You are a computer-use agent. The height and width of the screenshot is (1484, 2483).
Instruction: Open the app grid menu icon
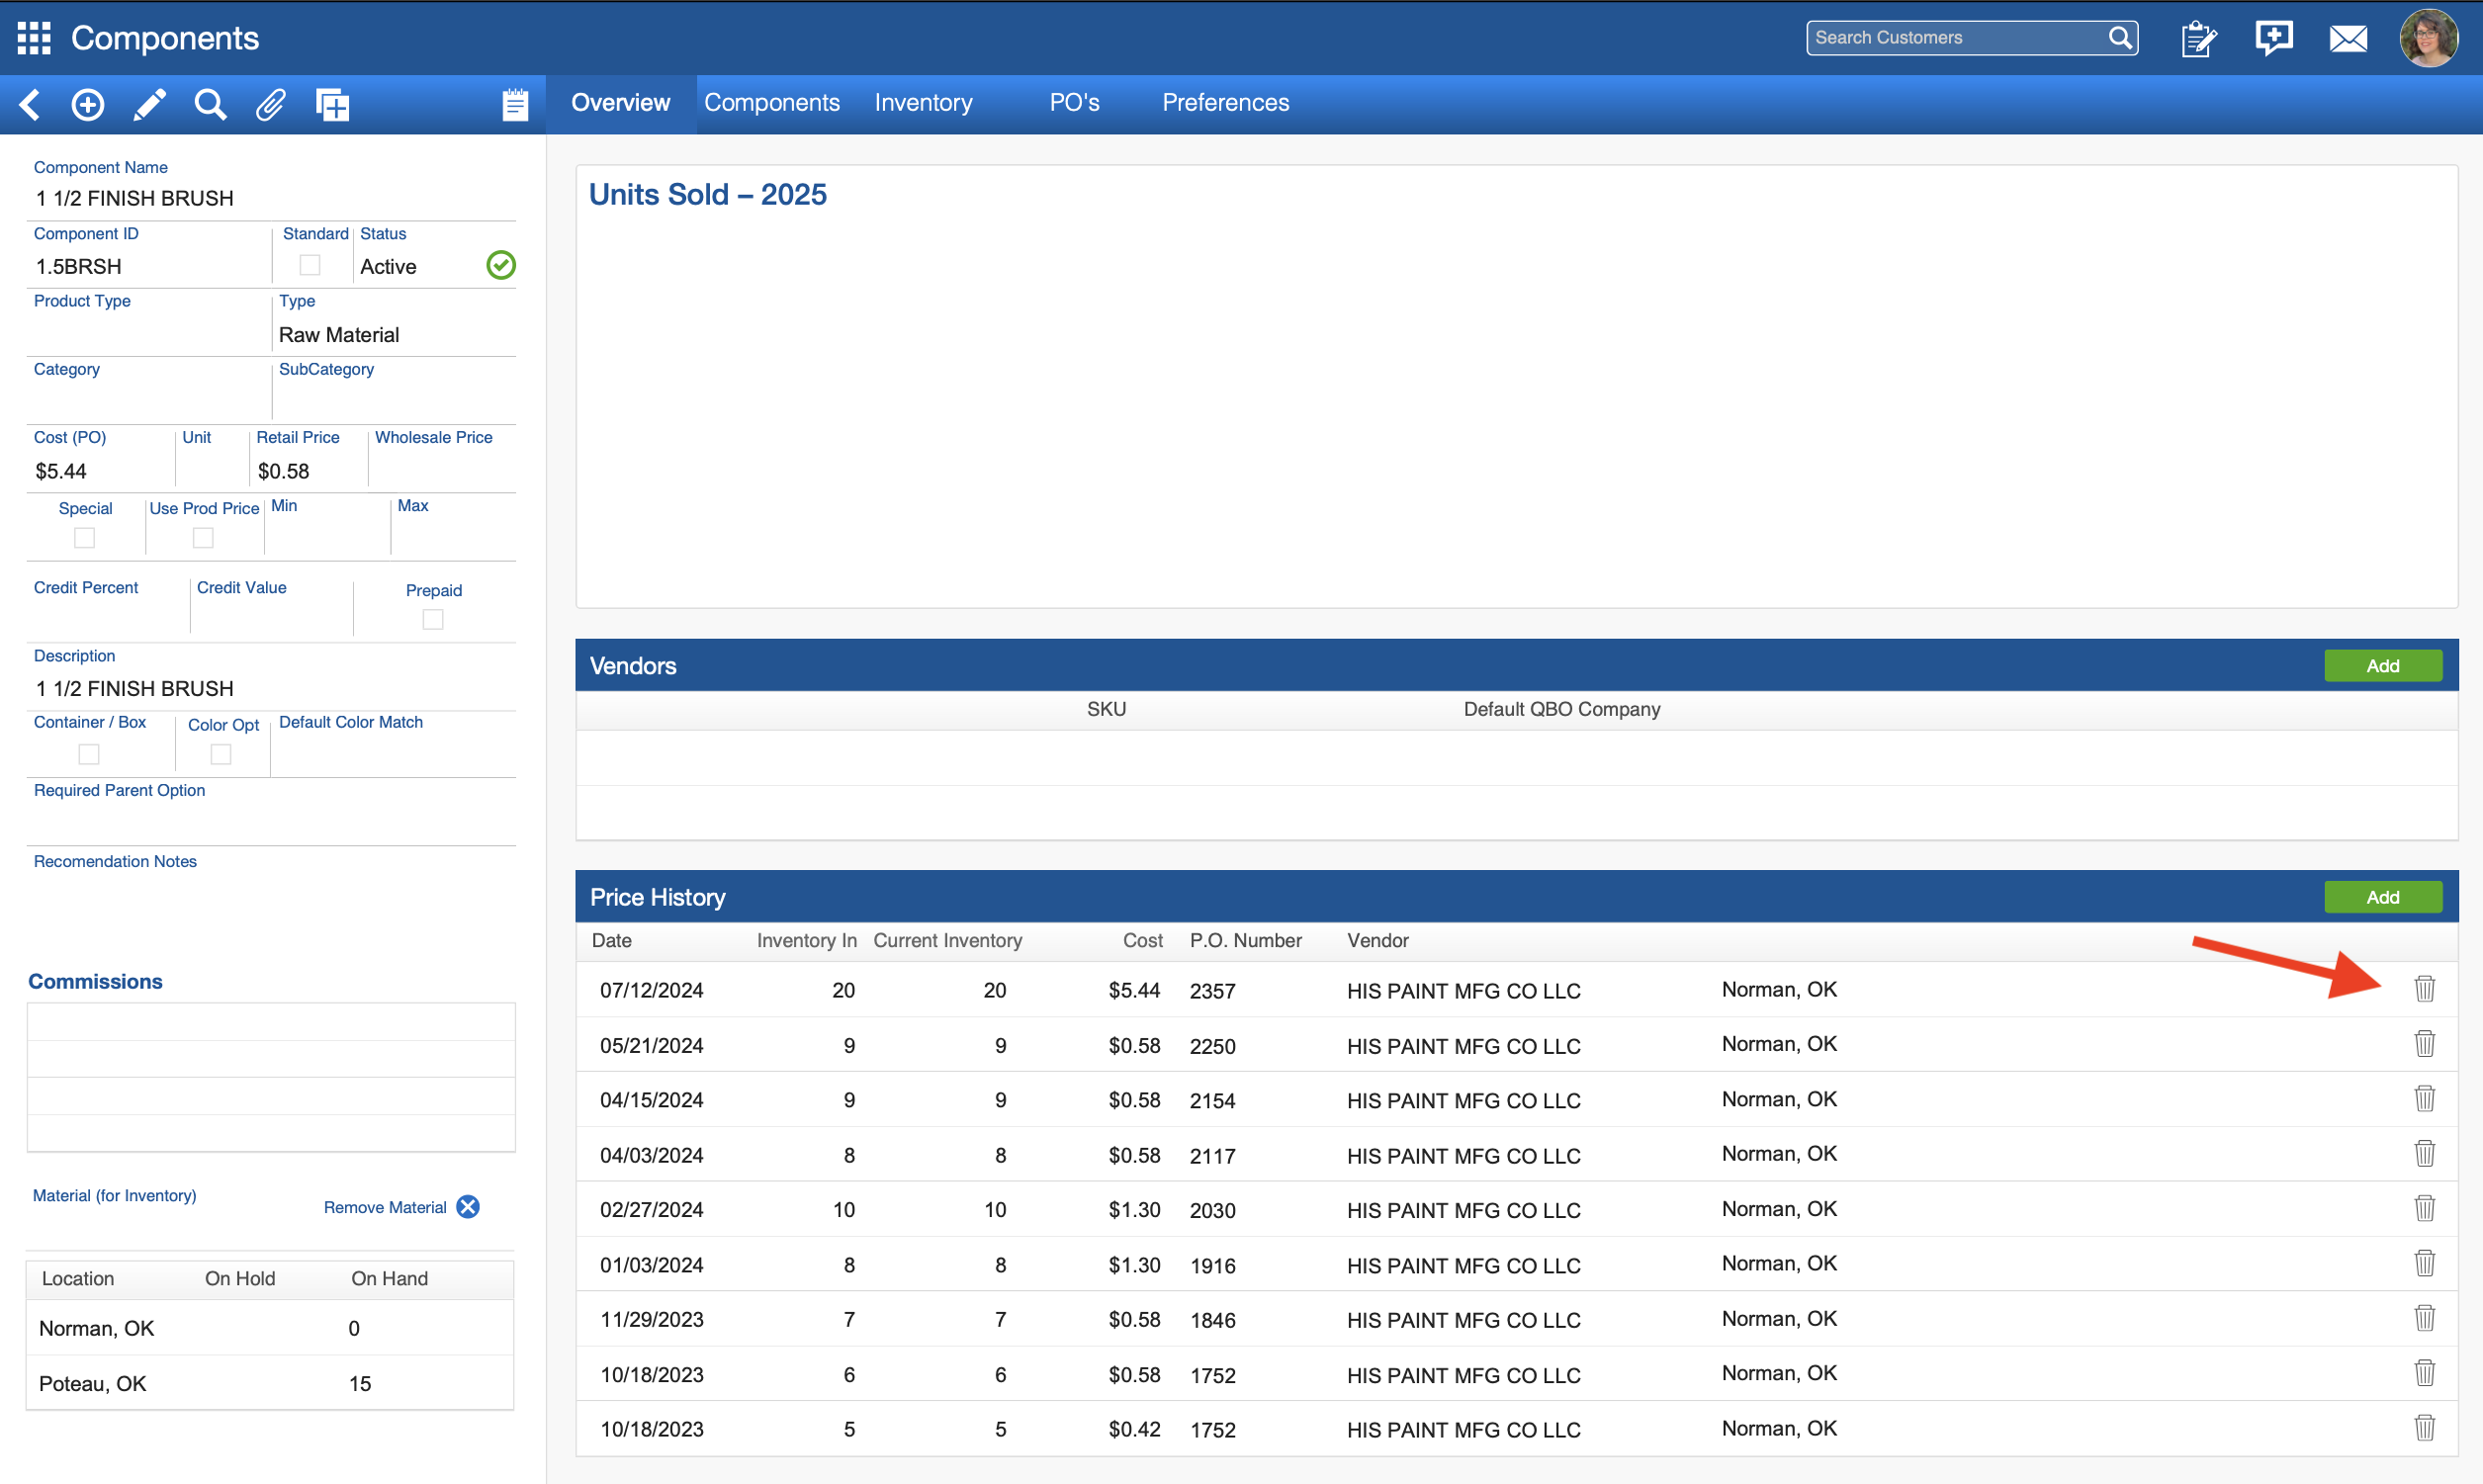pos(34,38)
